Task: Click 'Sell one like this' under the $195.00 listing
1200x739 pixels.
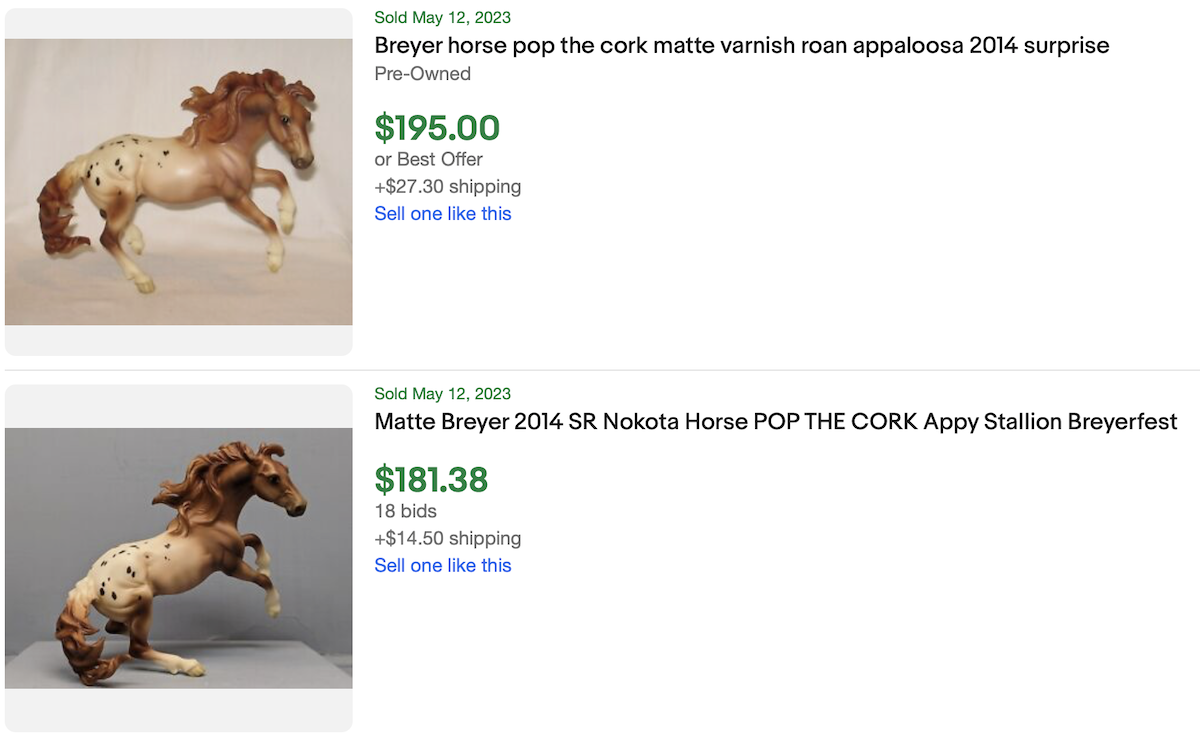Action: tap(442, 213)
